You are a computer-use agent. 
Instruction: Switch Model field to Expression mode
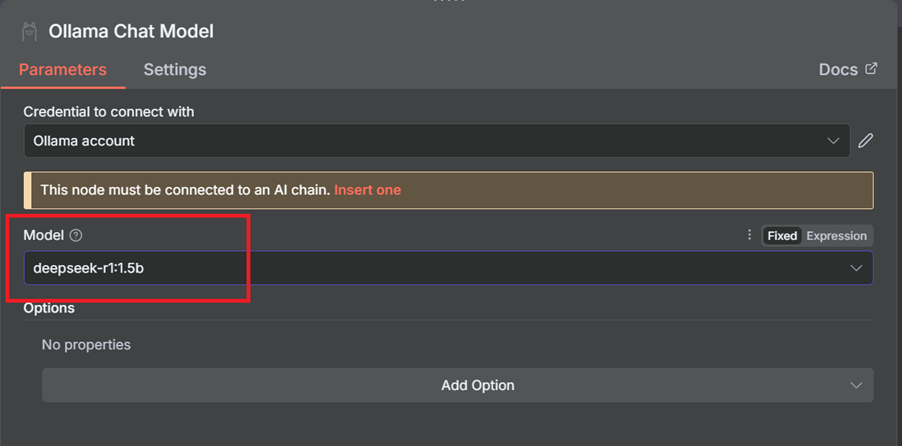(836, 236)
